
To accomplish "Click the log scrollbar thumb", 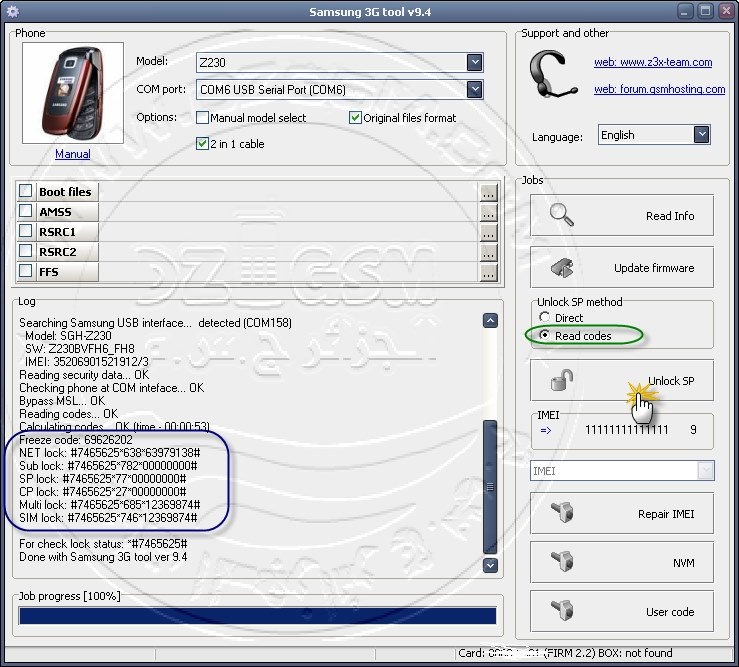I will (490, 486).
